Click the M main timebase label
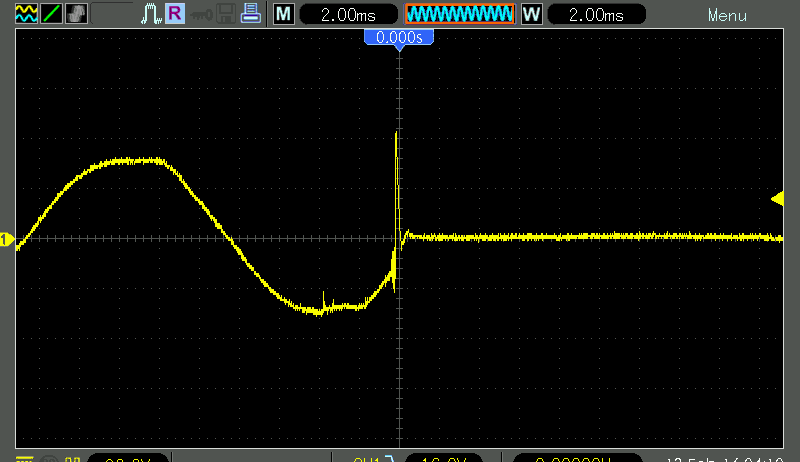Viewport: 800px width, 462px height. click(284, 14)
